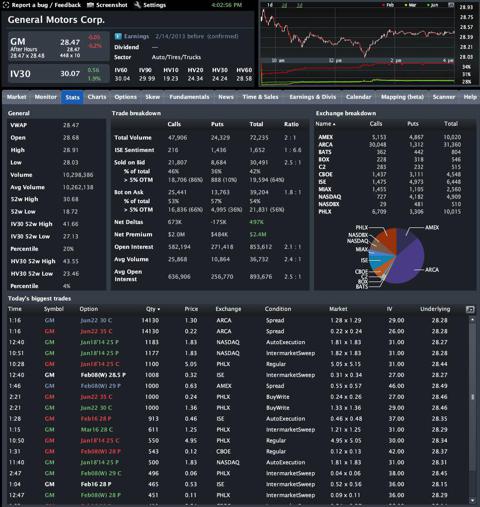The width and height of the screenshot is (480, 507).
Task: Click the Open Interest row label
Action: (134, 247)
